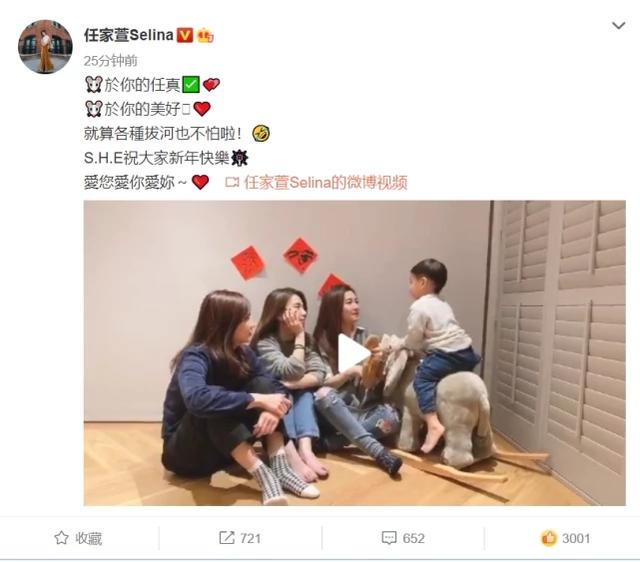Image resolution: width=640 pixels, height=562 pixels.
Task: Click the membership badge beside username
Action: tap(205, 36)
